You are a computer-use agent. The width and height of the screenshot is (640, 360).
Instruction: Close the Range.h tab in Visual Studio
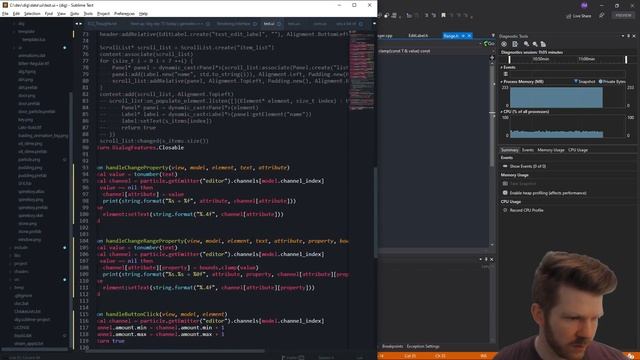coord(469,36)
